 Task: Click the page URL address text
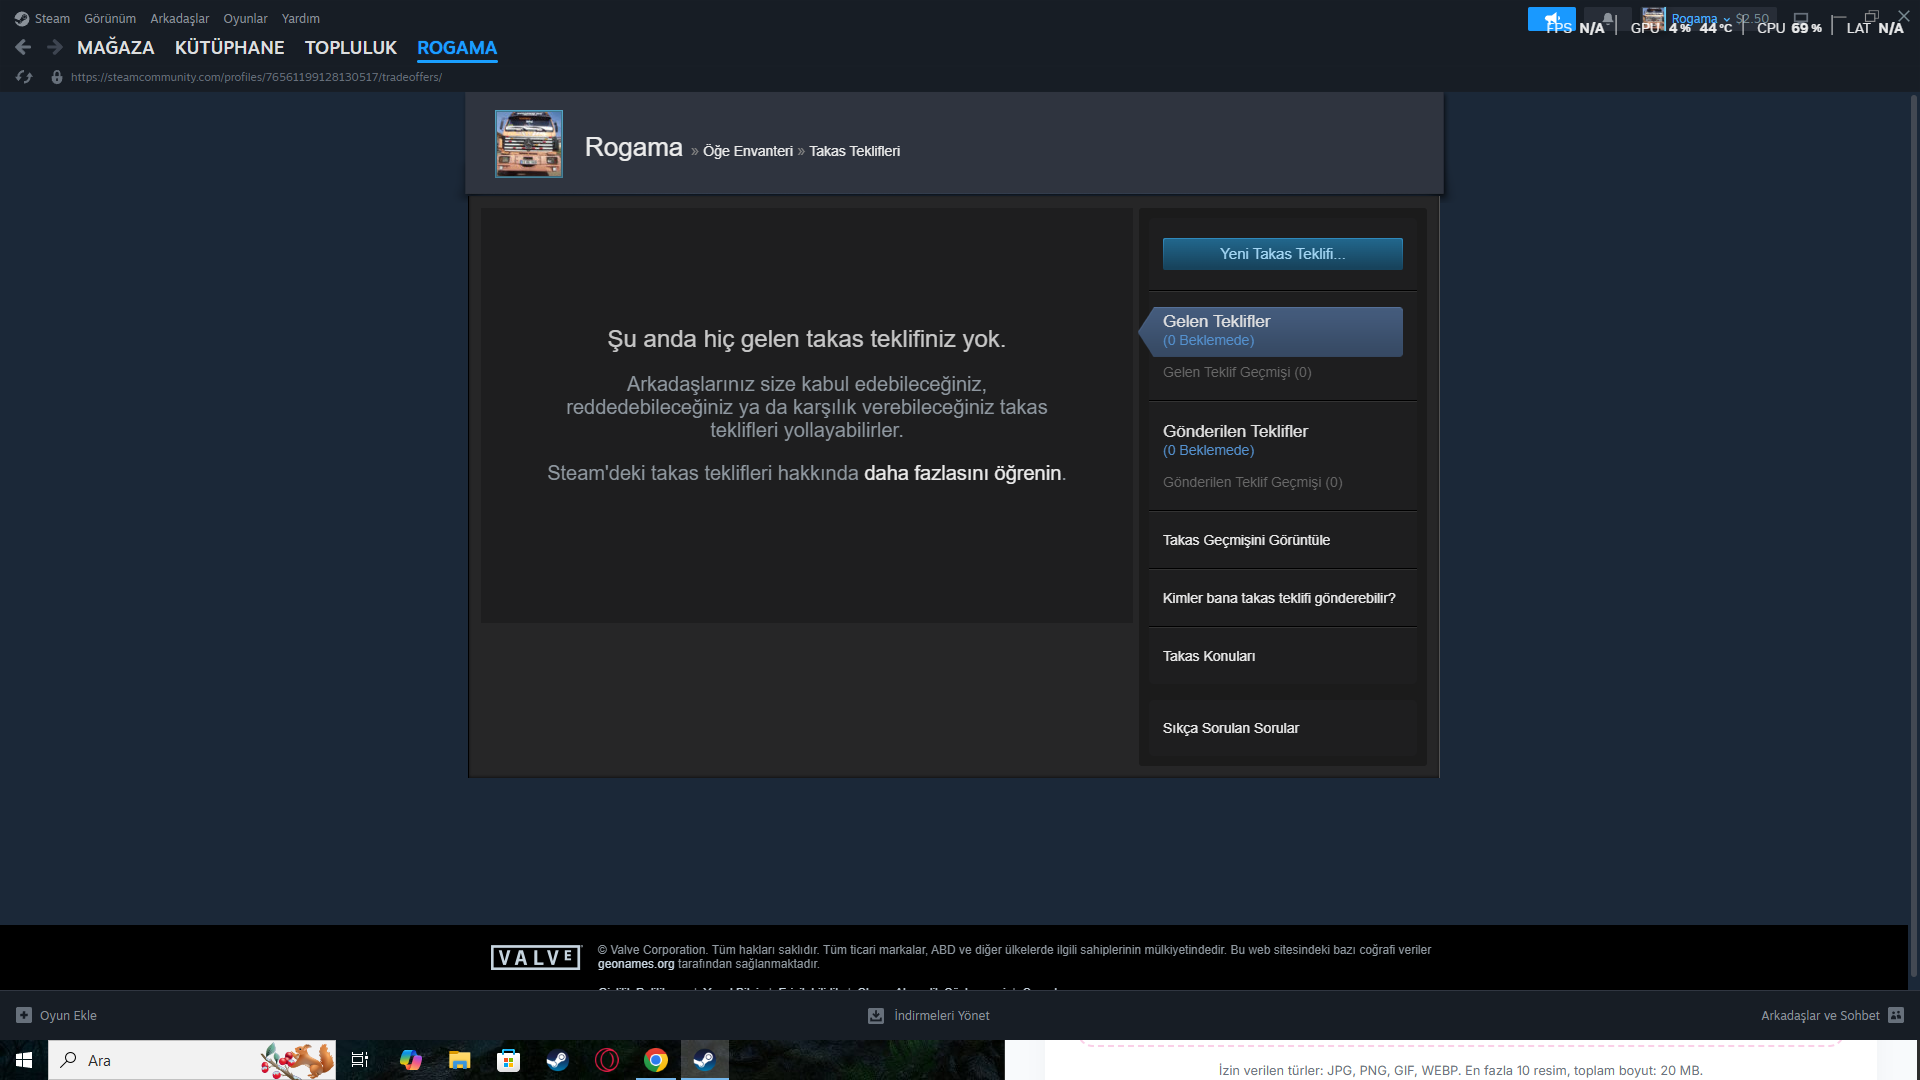coord(256,77)
